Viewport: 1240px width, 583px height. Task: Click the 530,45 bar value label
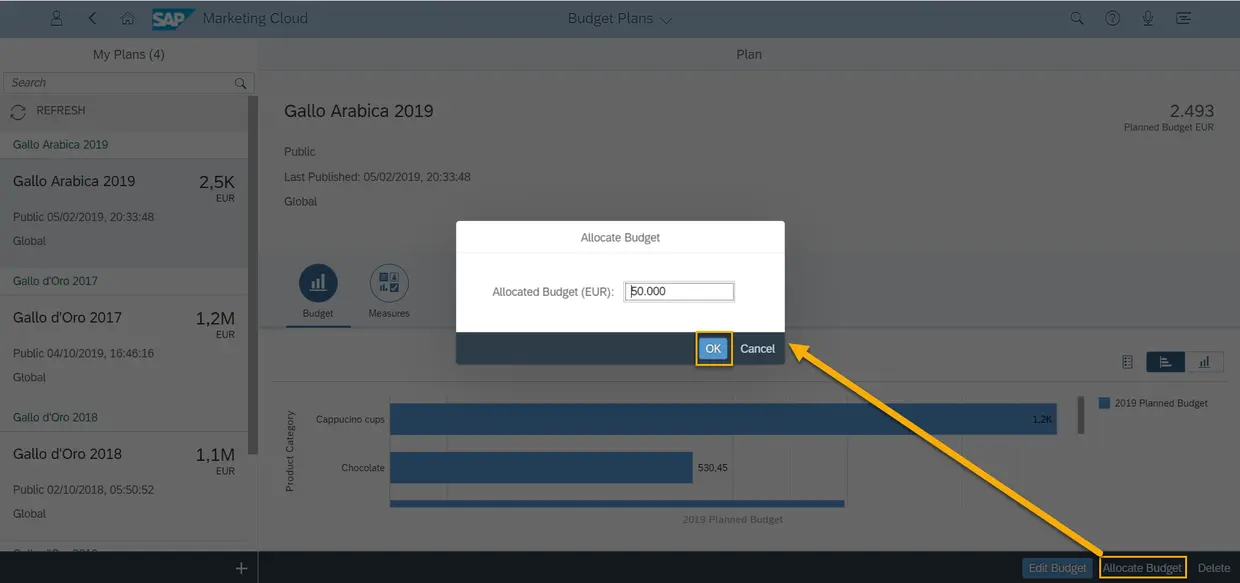(712, 468)
